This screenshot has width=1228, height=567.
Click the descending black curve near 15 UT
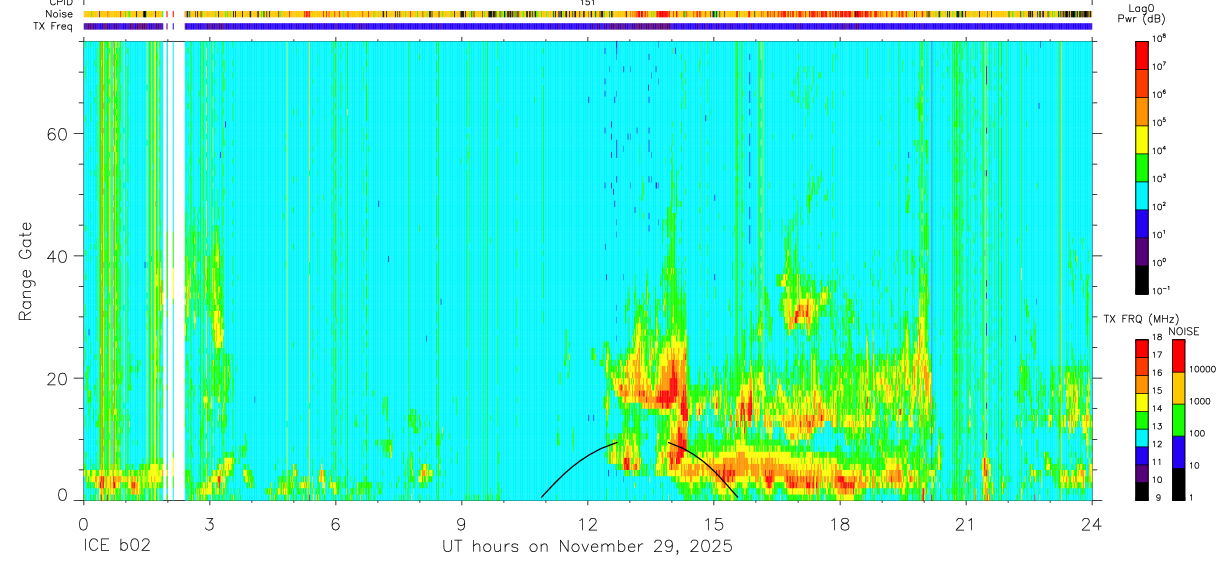(703, 468)
